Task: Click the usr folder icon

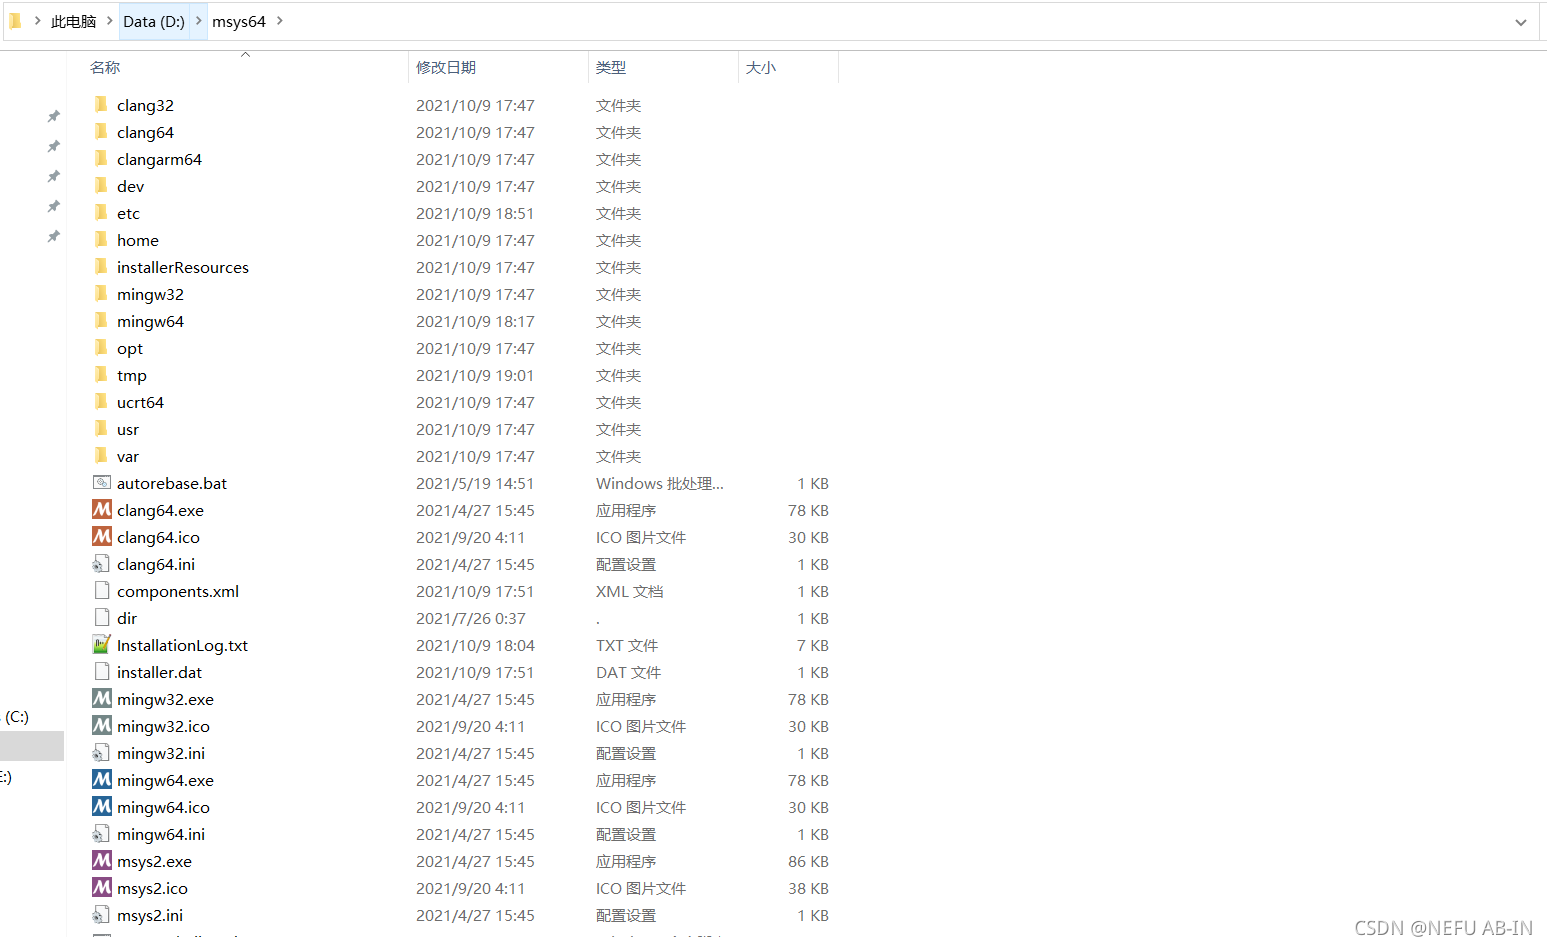Action: click(101, 429)
